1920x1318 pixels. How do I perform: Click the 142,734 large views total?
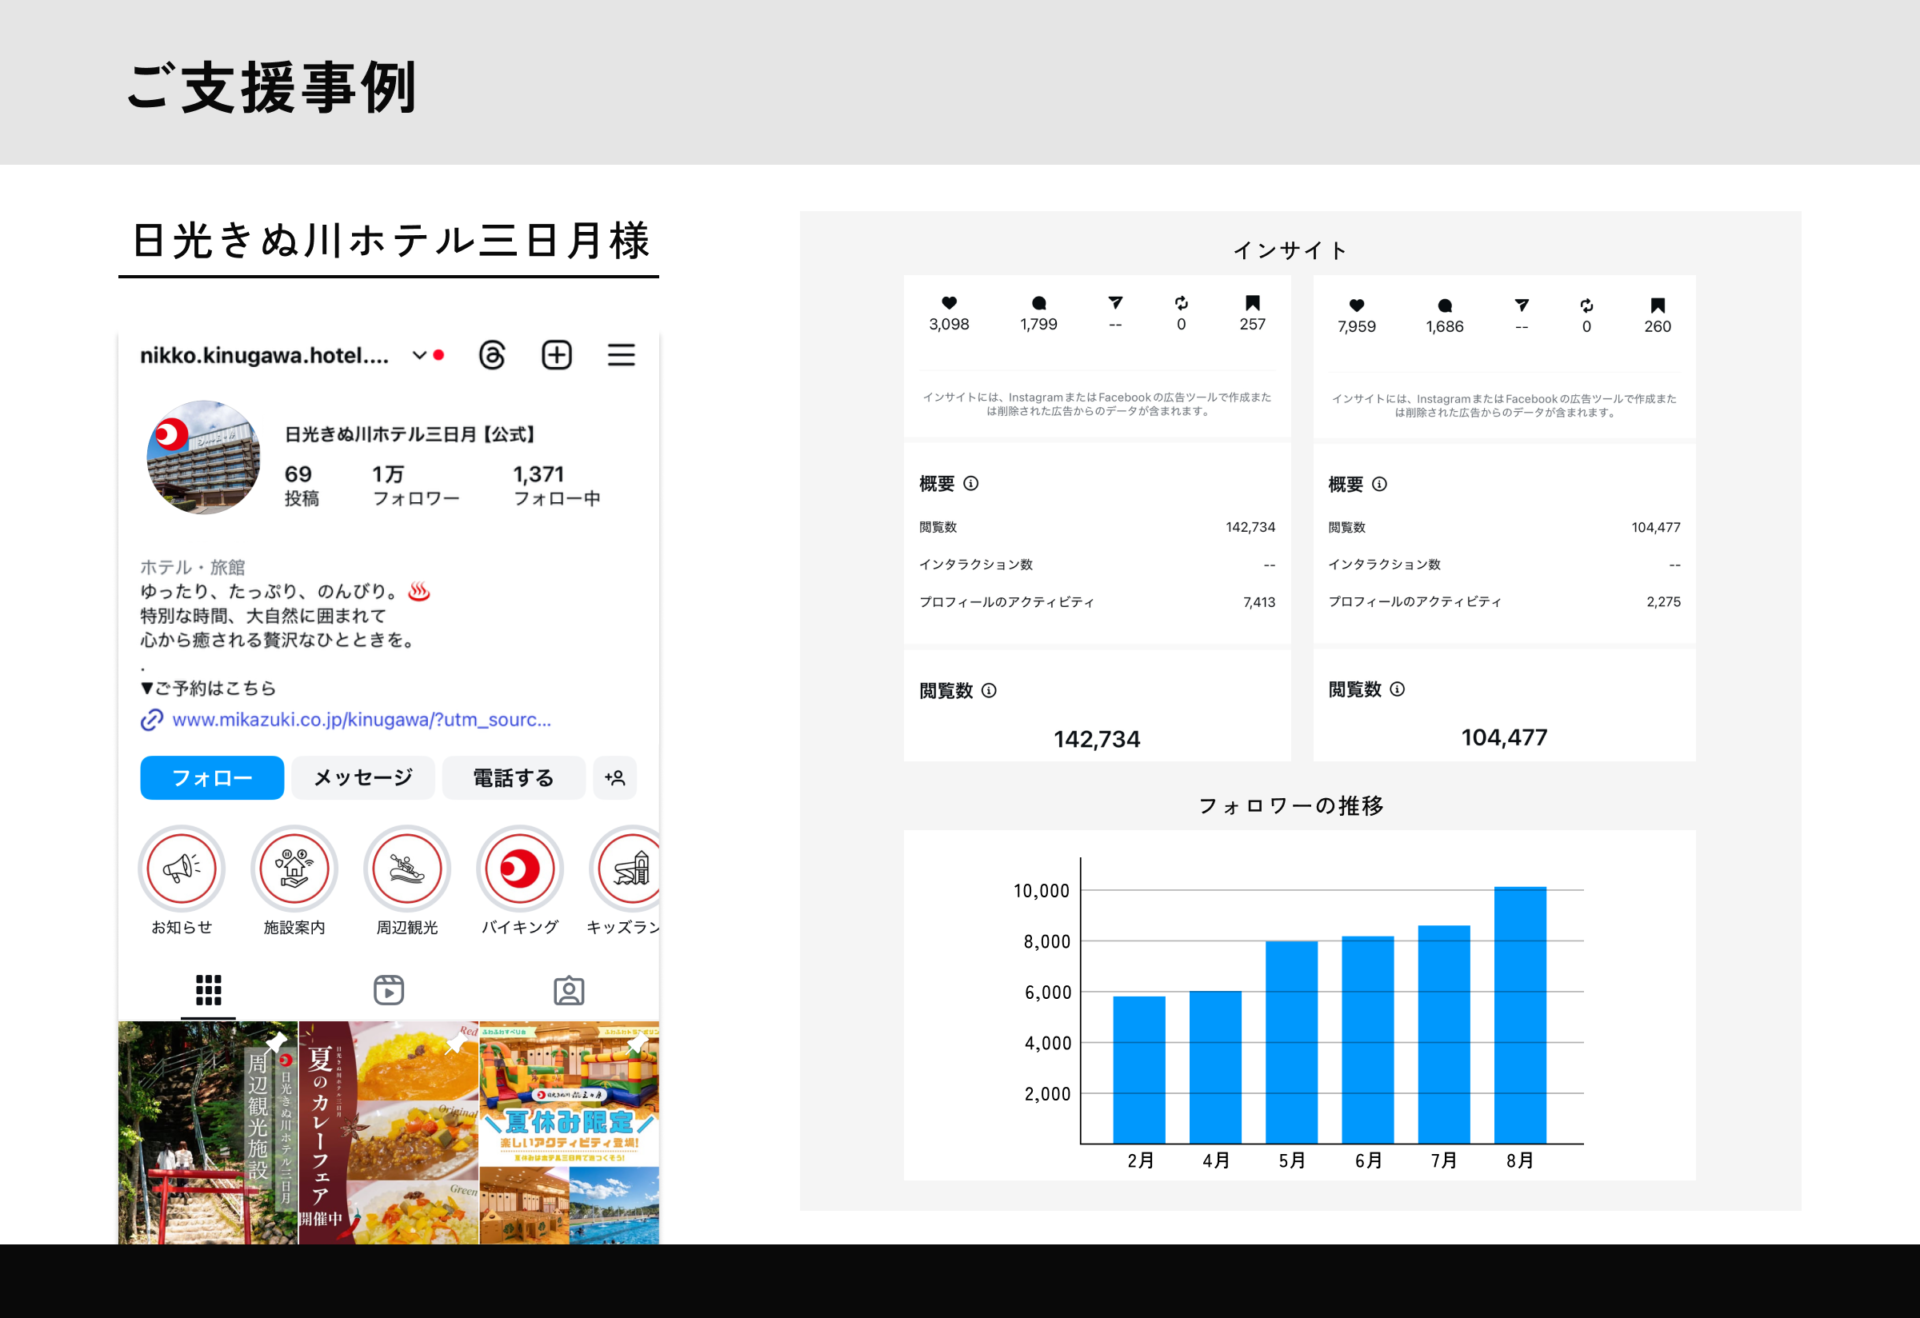pos(1097,739)
